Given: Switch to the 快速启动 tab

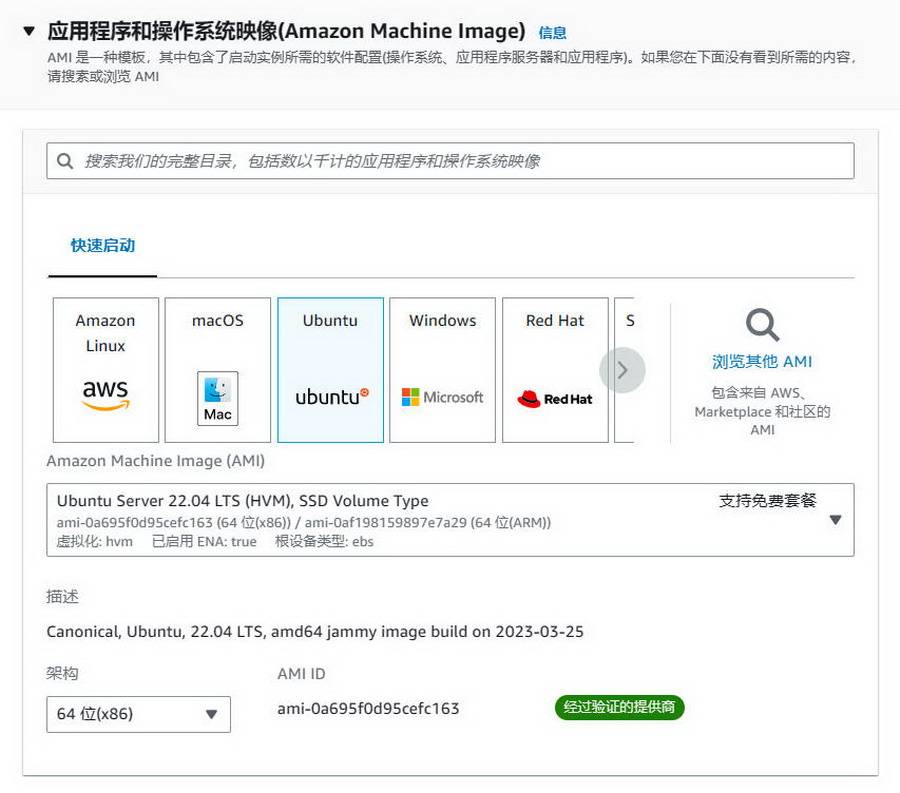Looking at the screenshot, I should coord(102,246).
